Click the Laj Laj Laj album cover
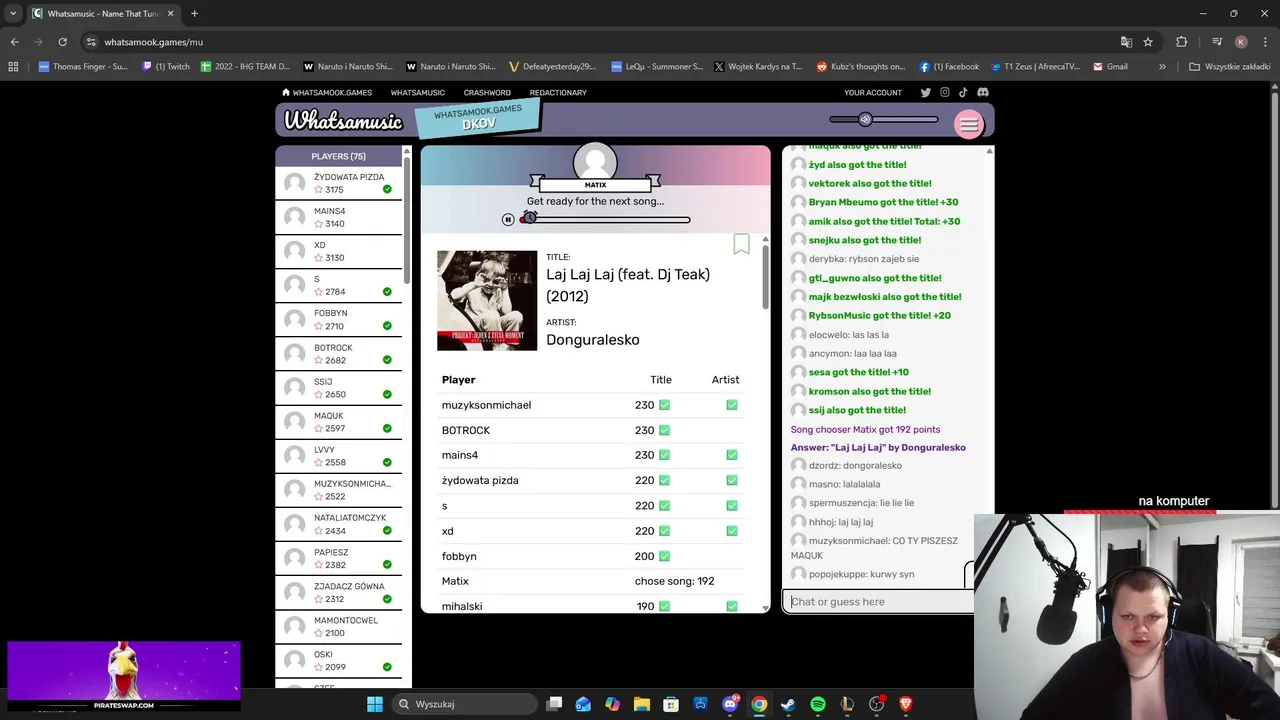This screenshot has height=720, width=1280. [487, 300]
